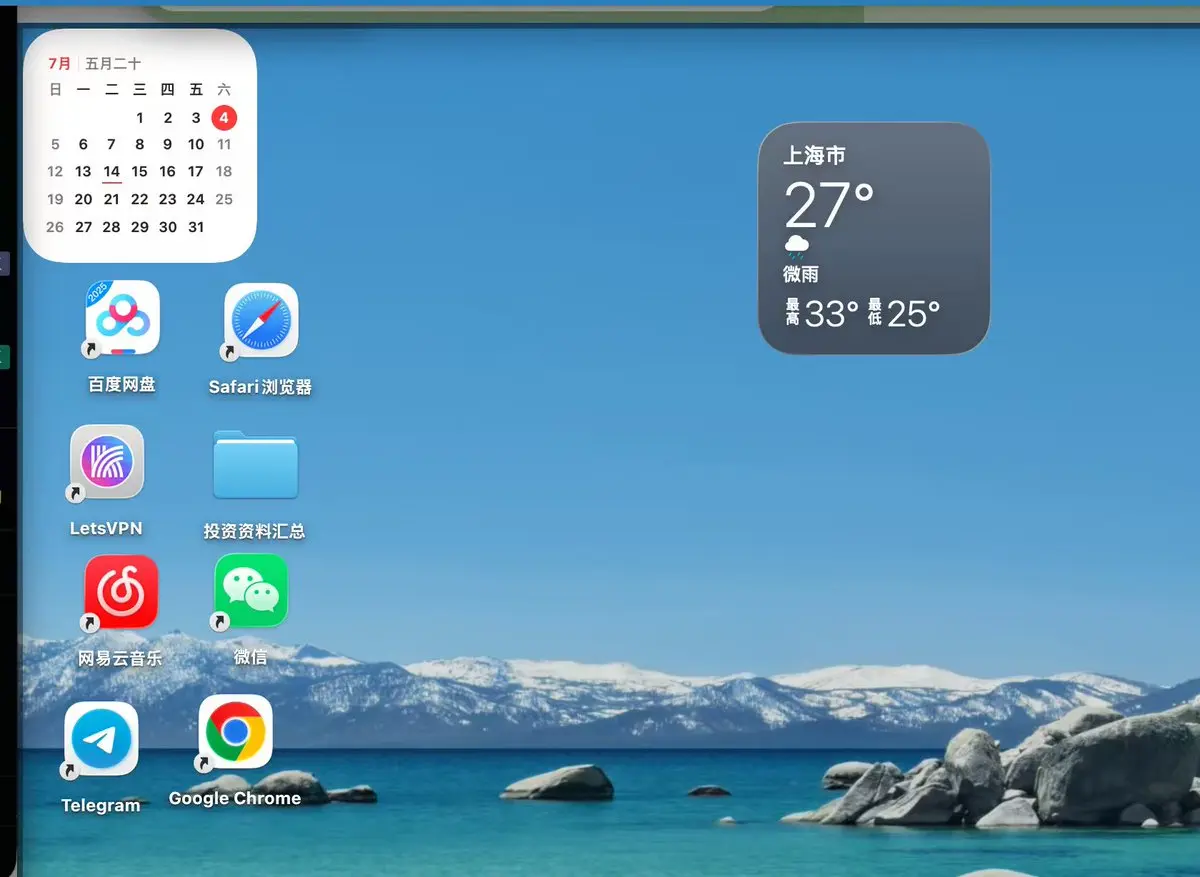Open the 网易云音乐 app icon
The image size is (1200, 877).
[x=121, y=591]
